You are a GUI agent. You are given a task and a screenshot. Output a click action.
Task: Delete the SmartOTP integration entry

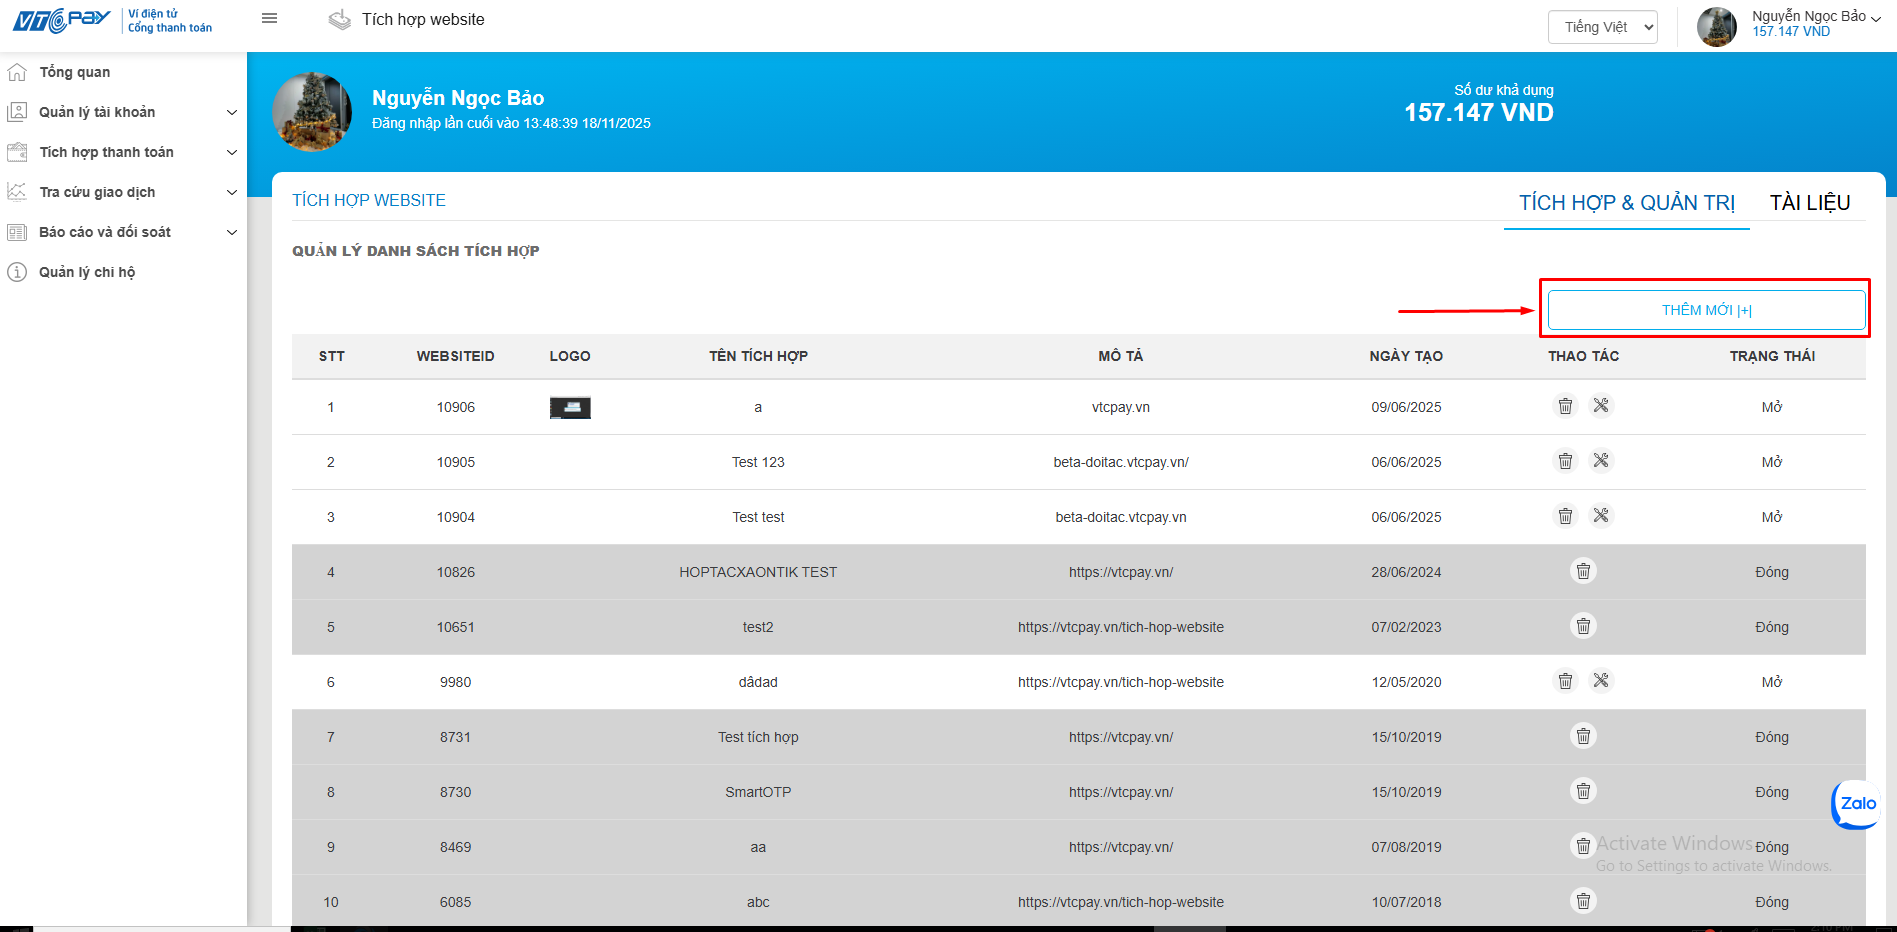[1583, 791]
